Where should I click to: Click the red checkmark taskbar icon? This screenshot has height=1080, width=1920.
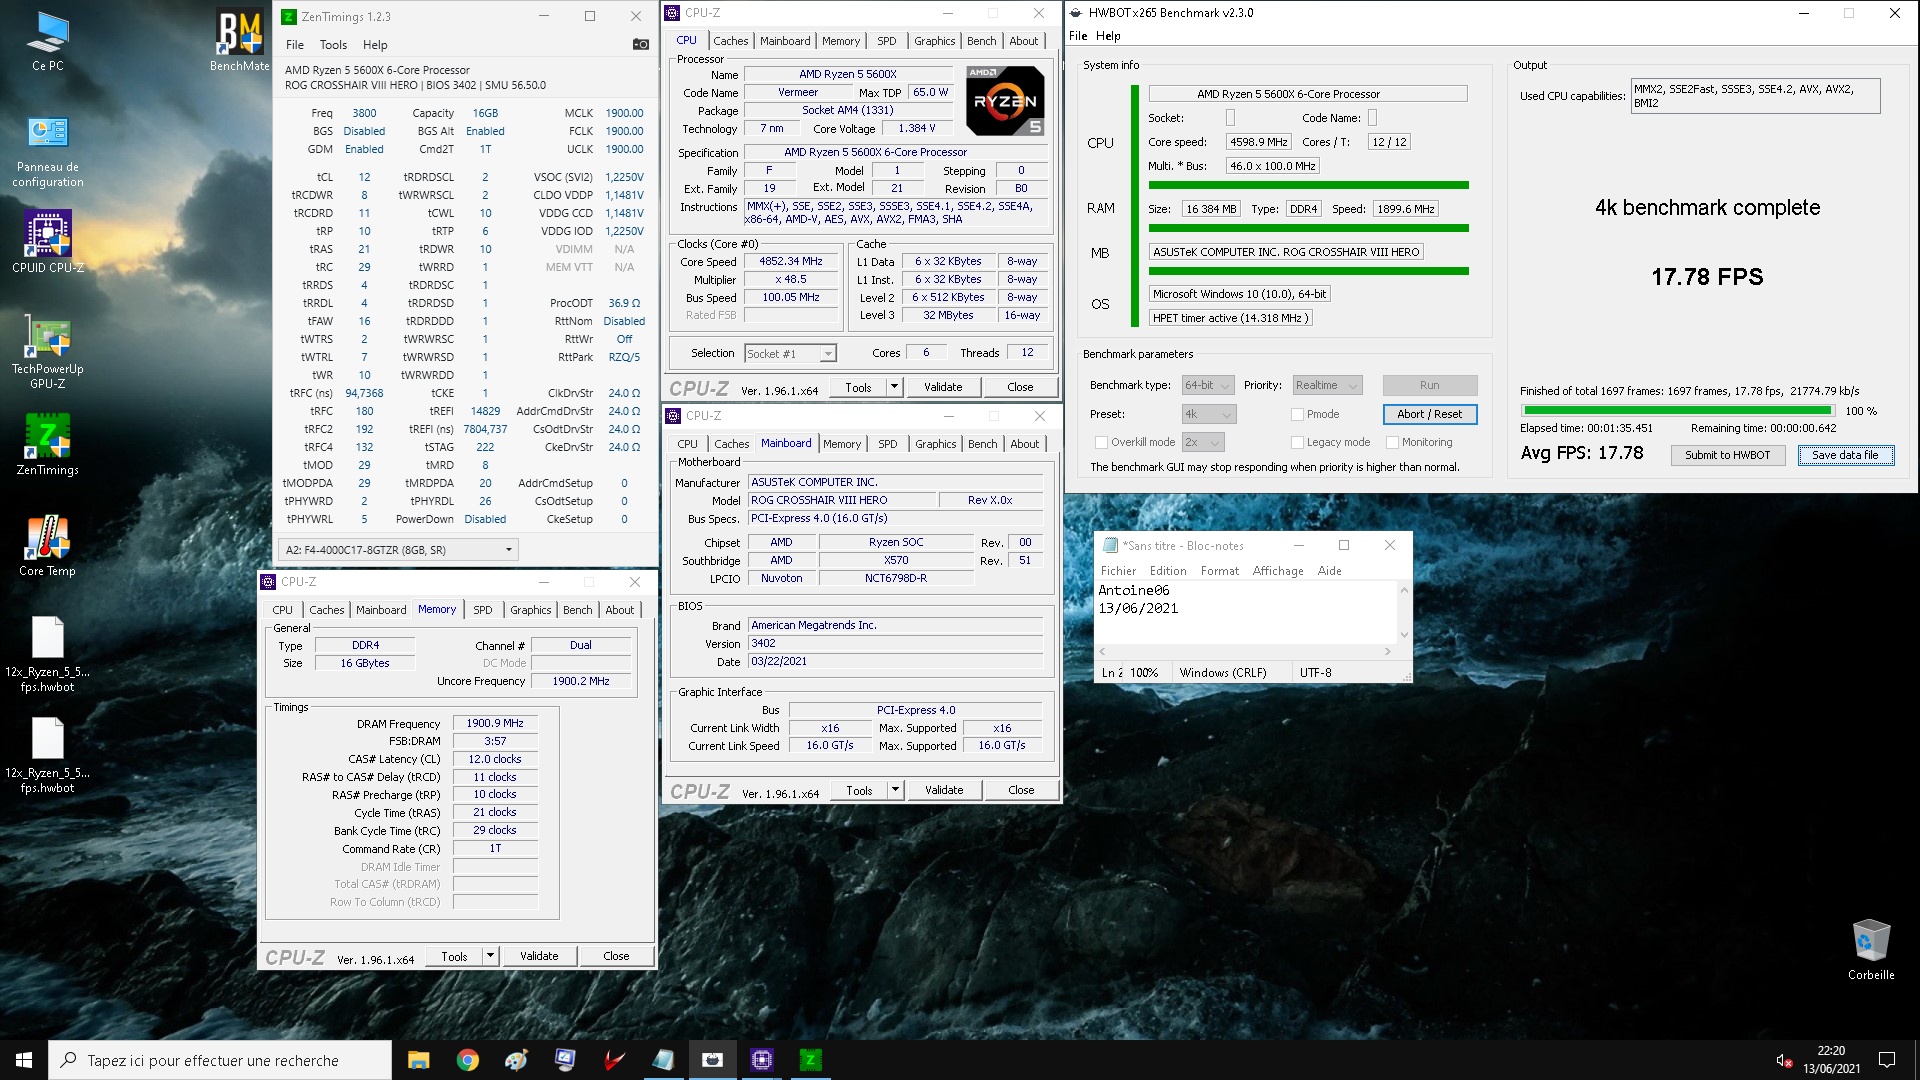tap(614, 1059)
